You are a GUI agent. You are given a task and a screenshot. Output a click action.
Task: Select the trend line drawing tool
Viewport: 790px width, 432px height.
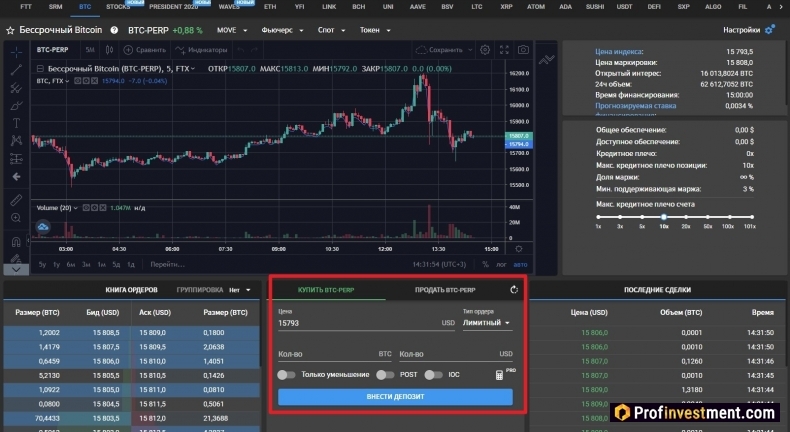tap(16, 70)
